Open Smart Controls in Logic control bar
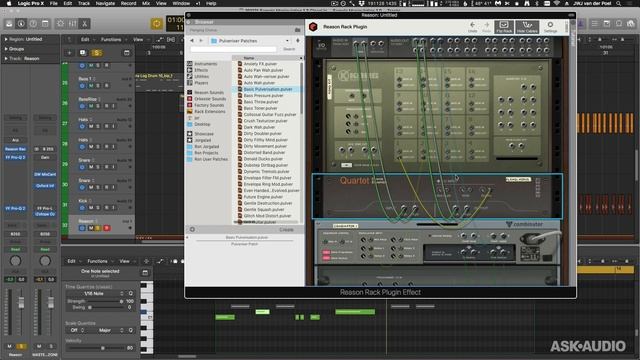 (60, 24)
